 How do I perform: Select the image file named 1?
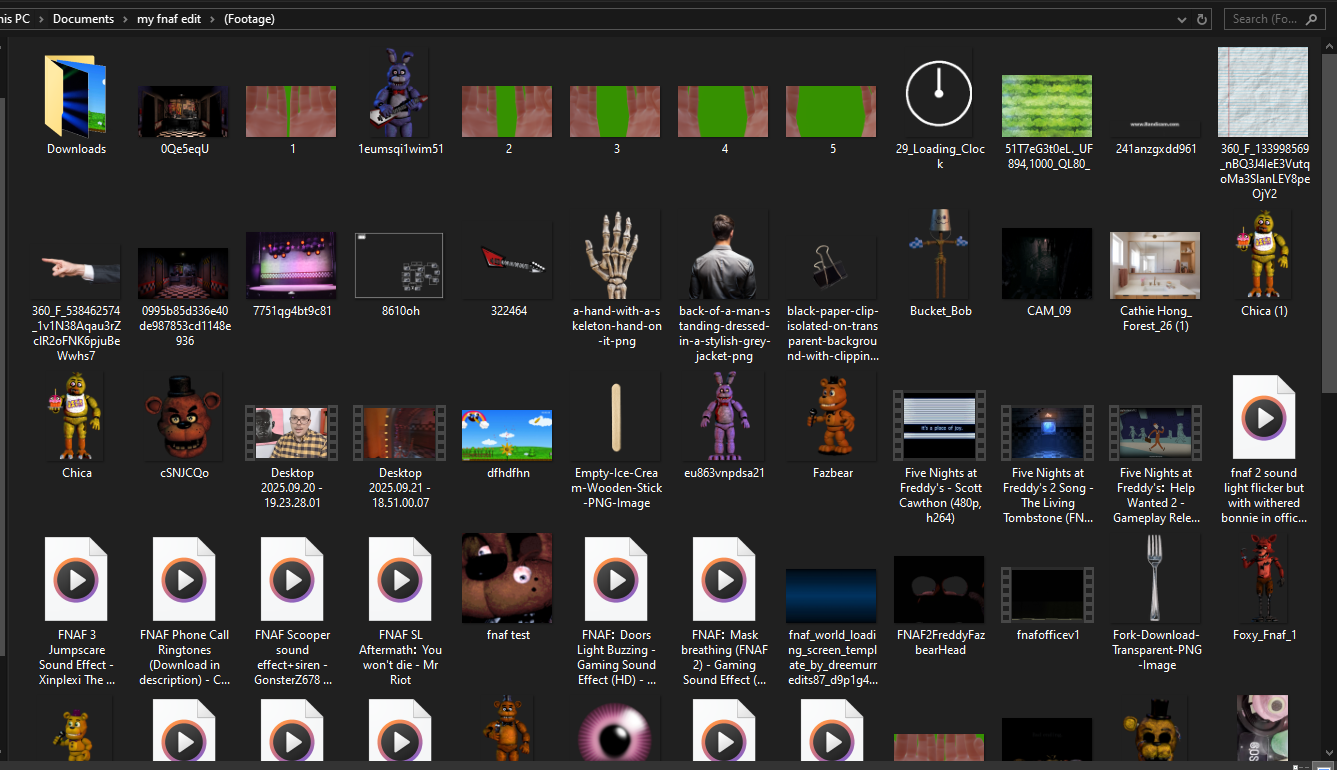pos(292,111)
